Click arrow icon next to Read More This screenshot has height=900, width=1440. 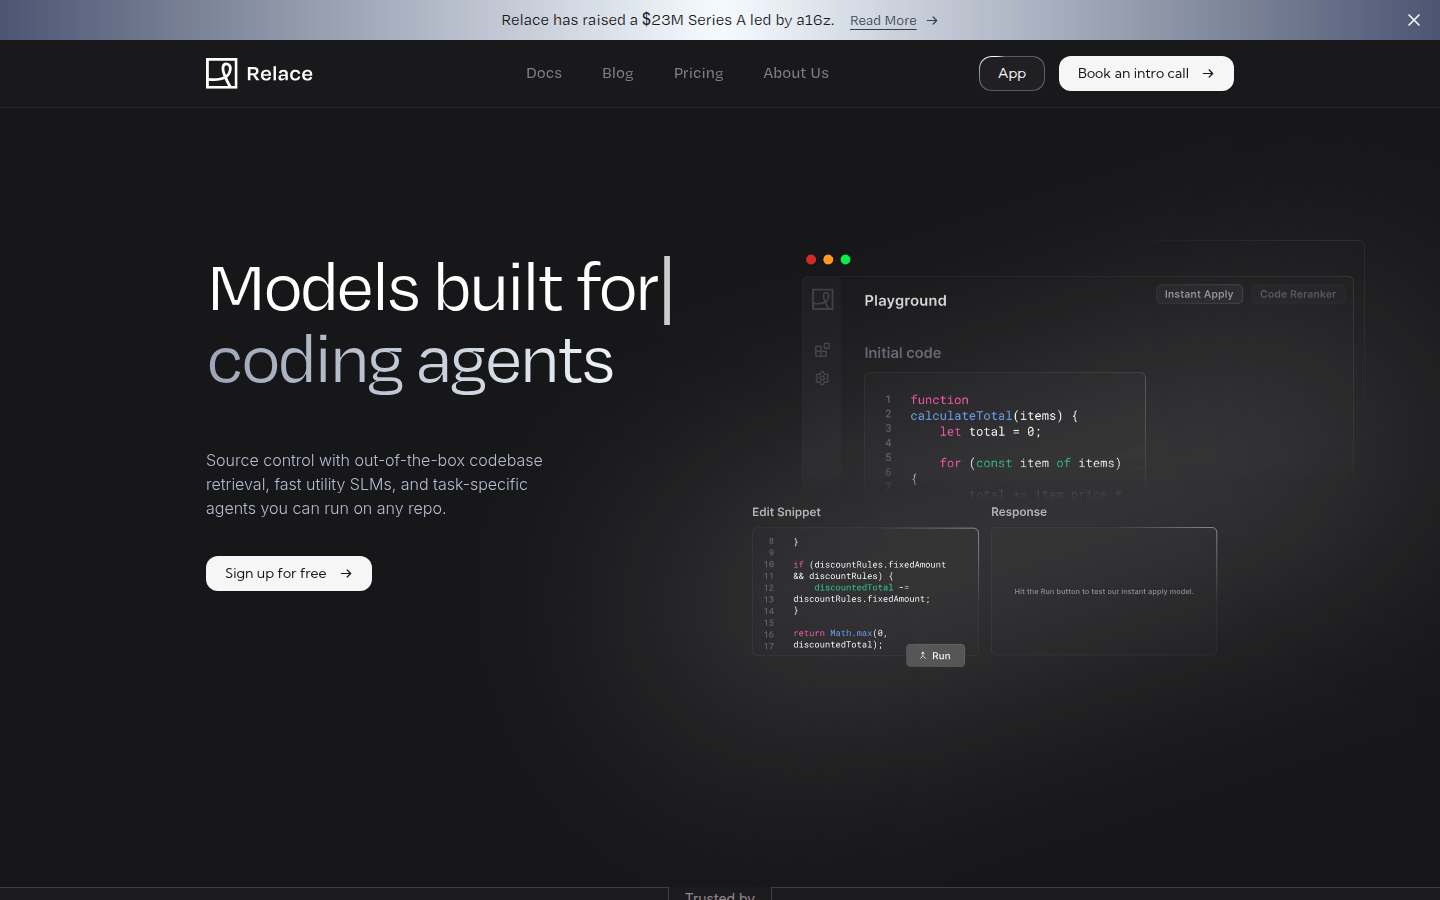click(932, 21)
